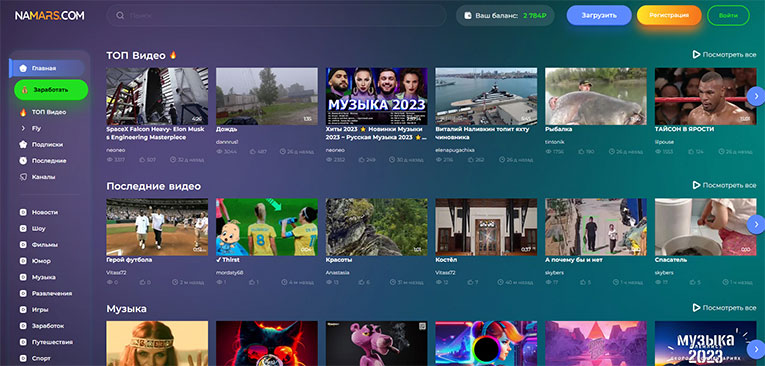Click the 'Красоты' video title
This screenshot has height=366, width=765.
click(338, 260)
